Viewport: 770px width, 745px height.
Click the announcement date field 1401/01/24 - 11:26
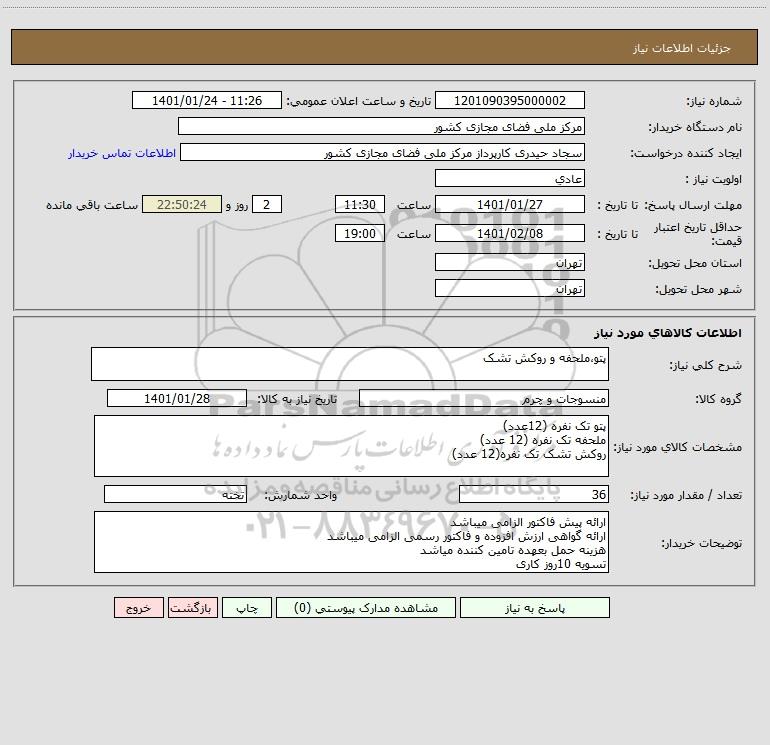click(207, 100)
